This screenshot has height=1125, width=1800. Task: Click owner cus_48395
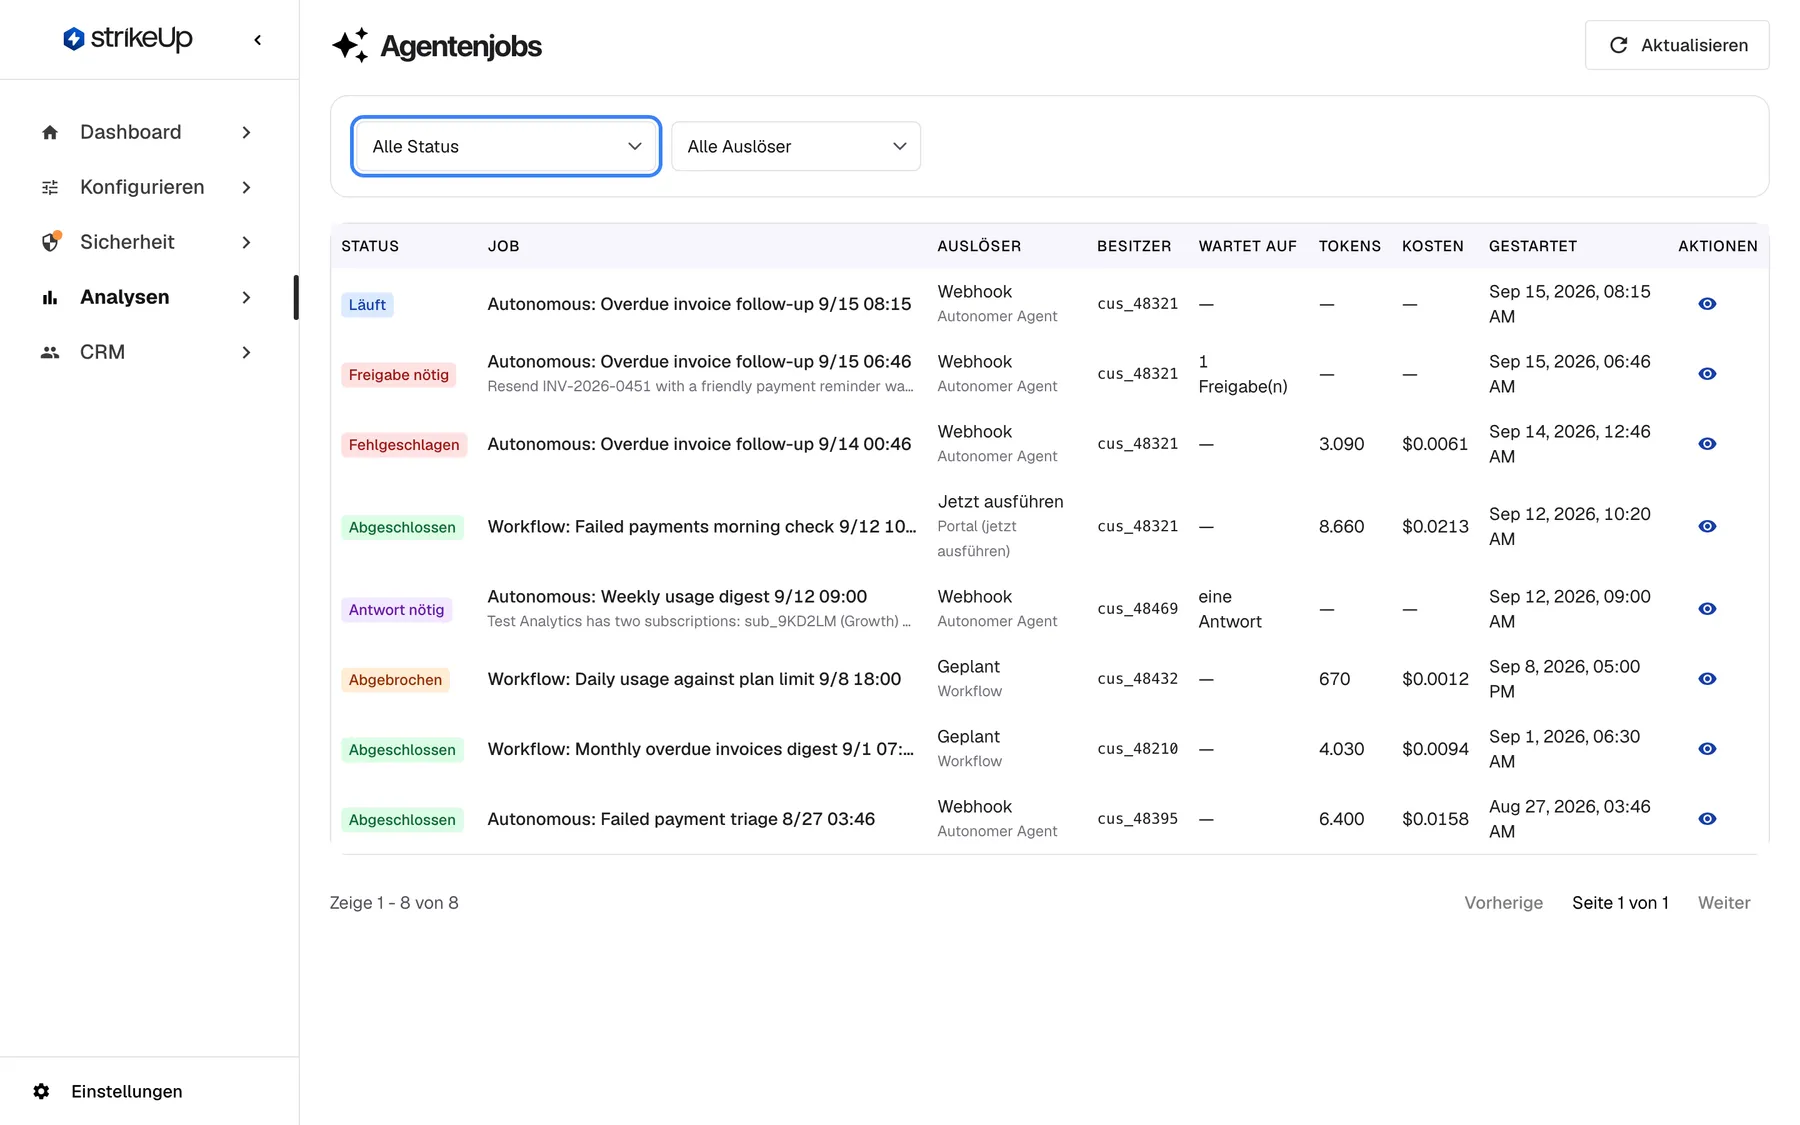[x=1137, y=819]
